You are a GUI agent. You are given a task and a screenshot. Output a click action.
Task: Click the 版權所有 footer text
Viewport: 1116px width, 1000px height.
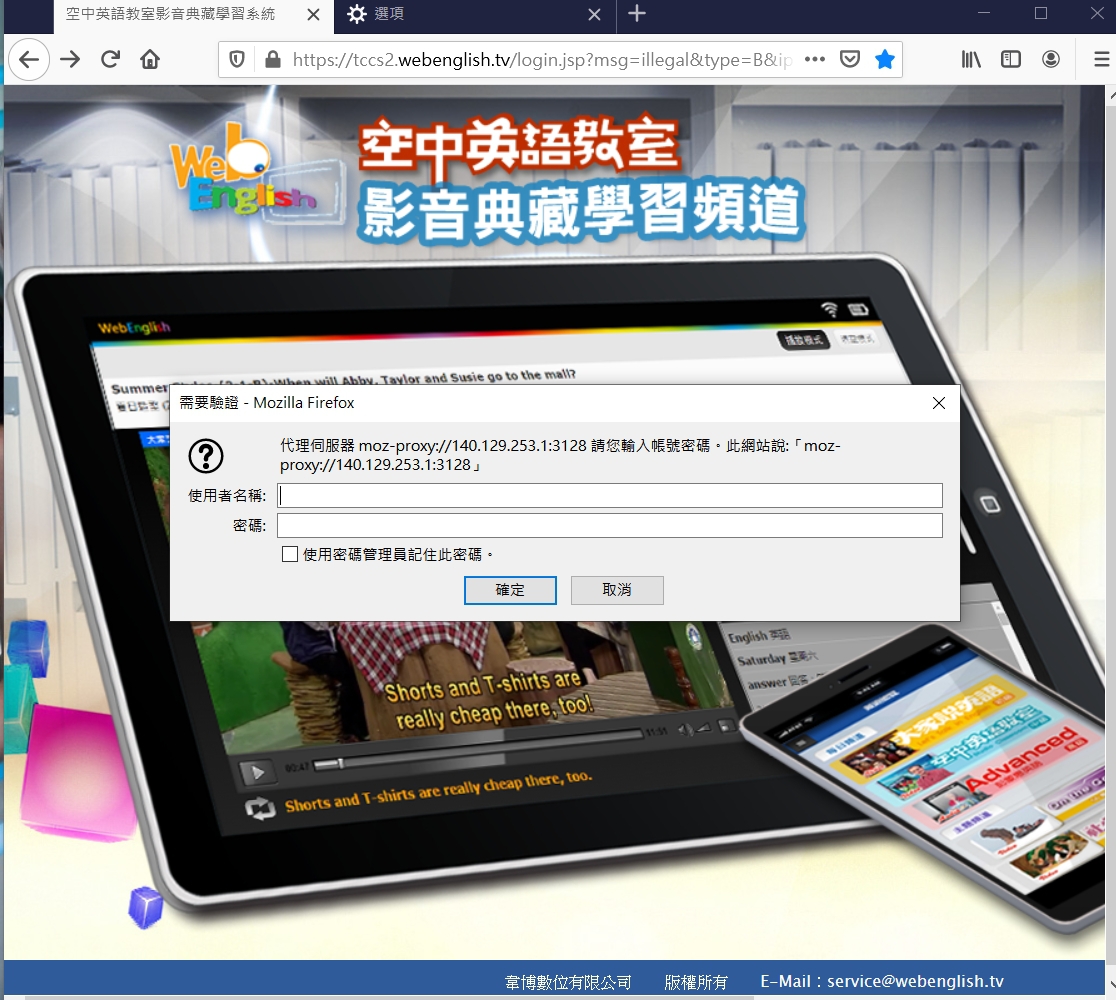point(696,982)
